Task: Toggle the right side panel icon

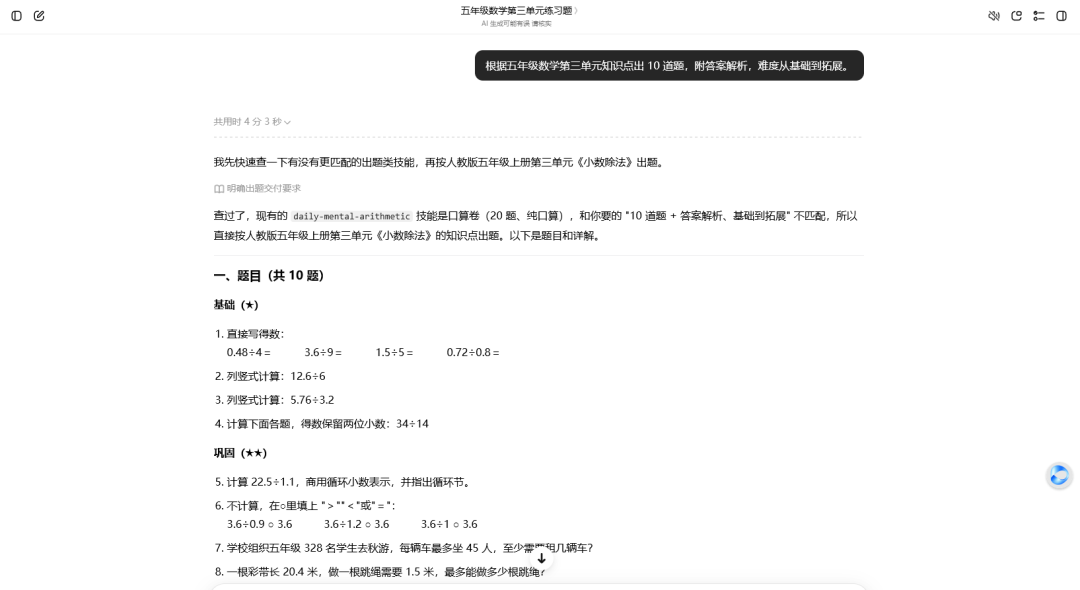Action: click(x=1061, y=16)
